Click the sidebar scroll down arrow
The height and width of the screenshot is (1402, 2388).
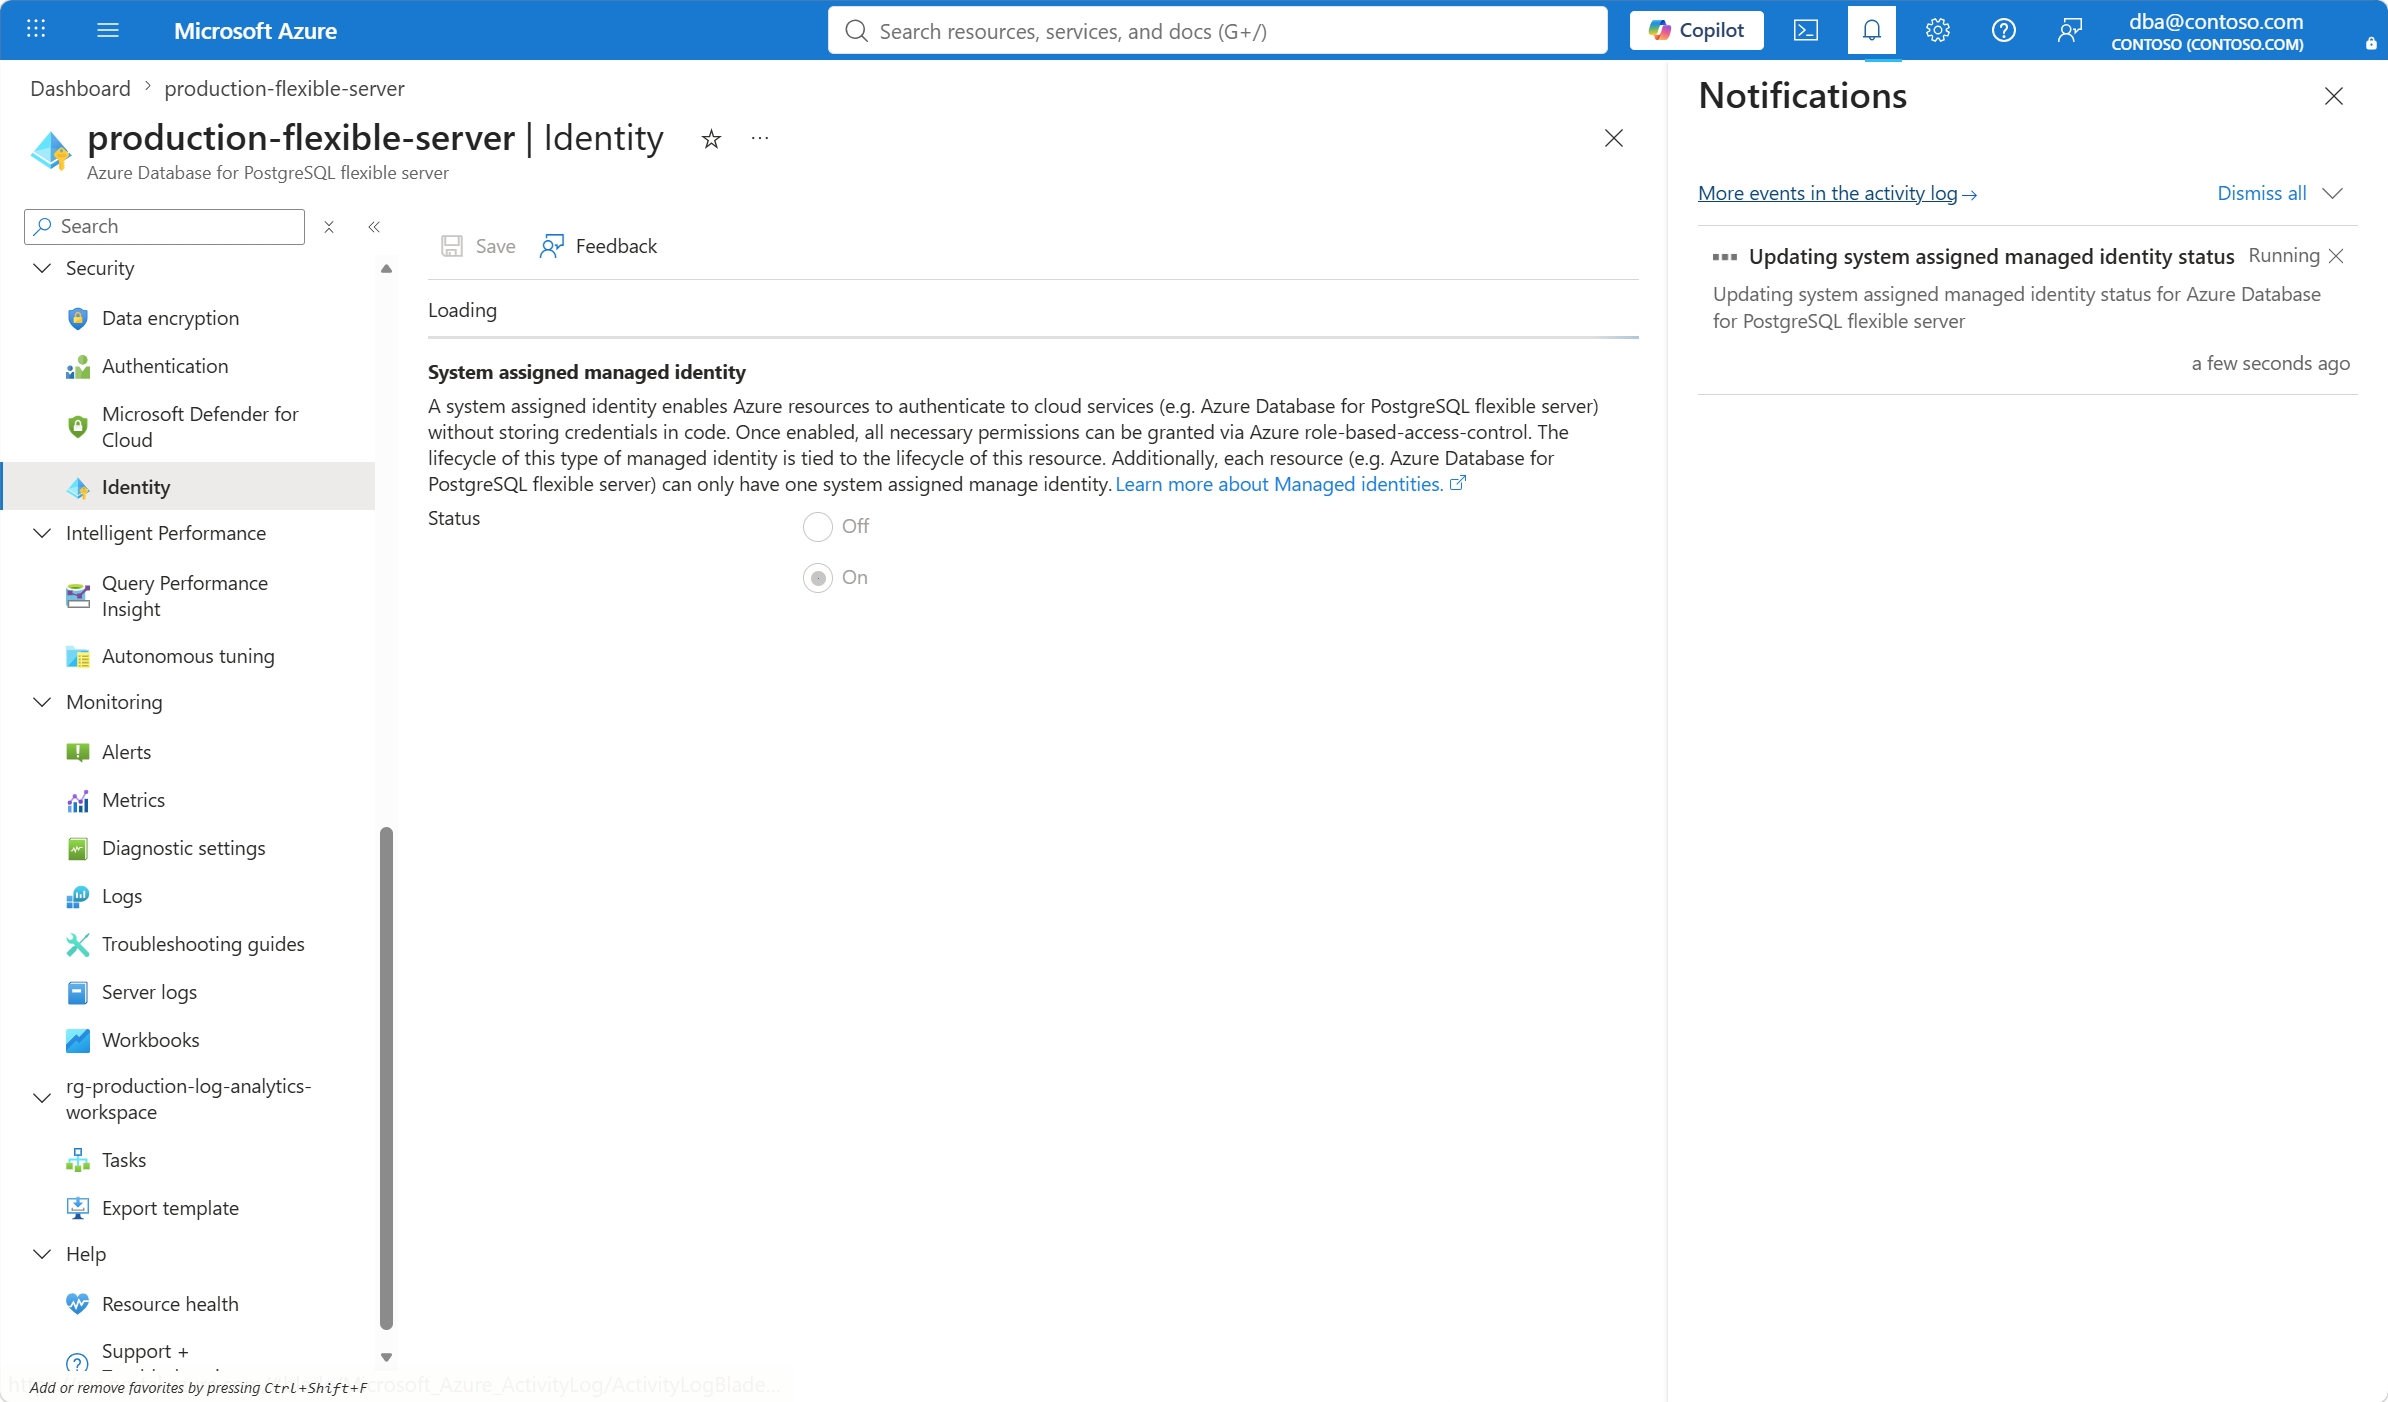coord(386,1357)
